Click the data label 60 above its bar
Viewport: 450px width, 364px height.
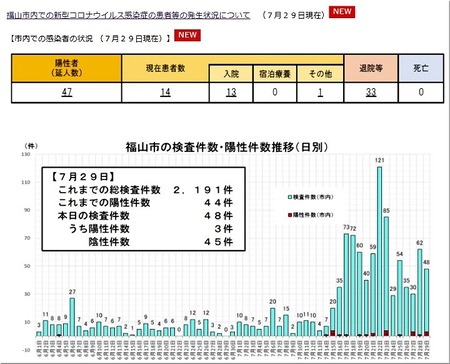pyautogui.click(x=360, y=245)
